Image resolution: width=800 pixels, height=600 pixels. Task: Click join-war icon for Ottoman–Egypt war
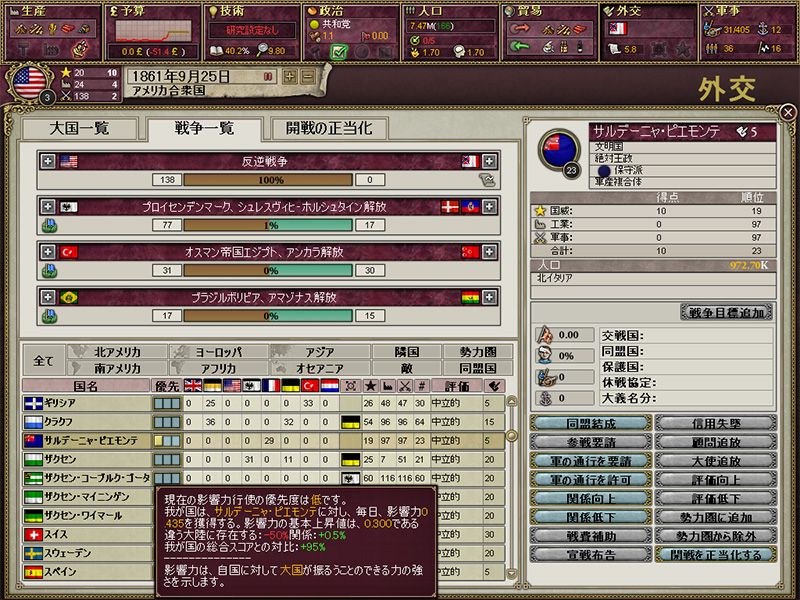(49, 270)
